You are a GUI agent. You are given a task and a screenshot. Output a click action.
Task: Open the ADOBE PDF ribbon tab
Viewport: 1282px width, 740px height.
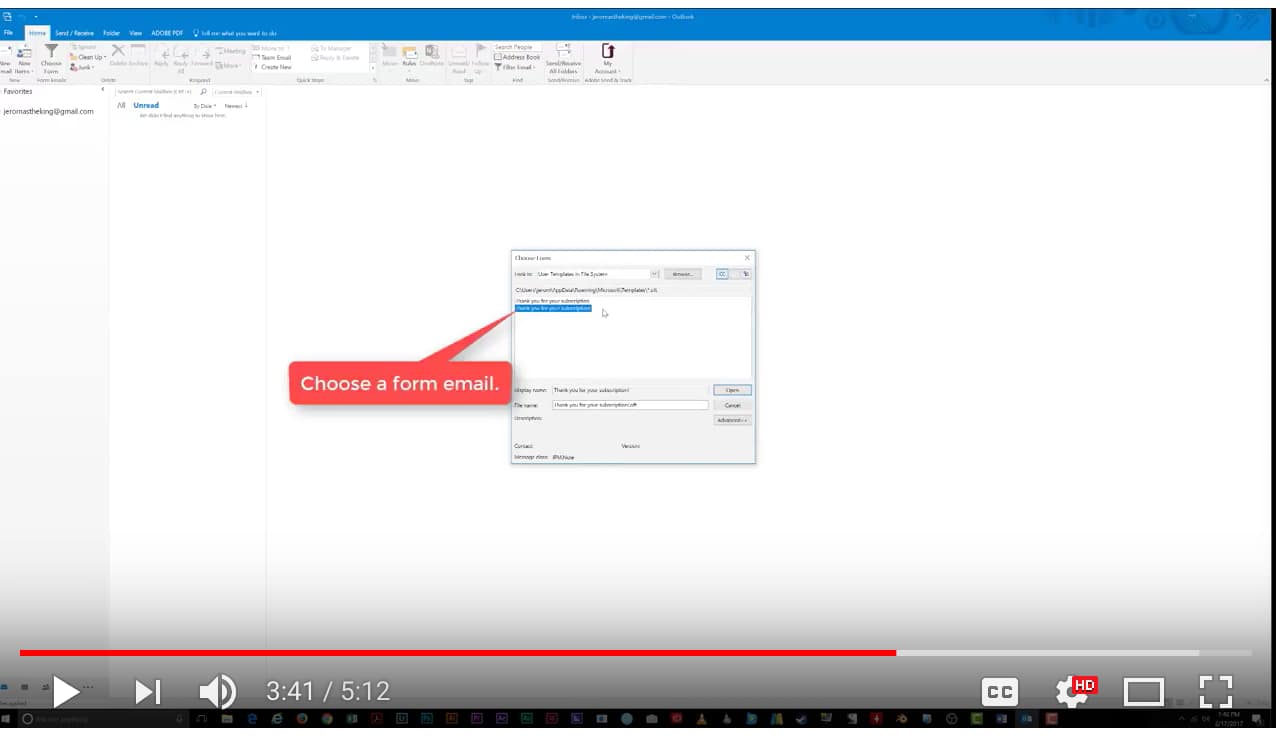(x=165, y=32)
